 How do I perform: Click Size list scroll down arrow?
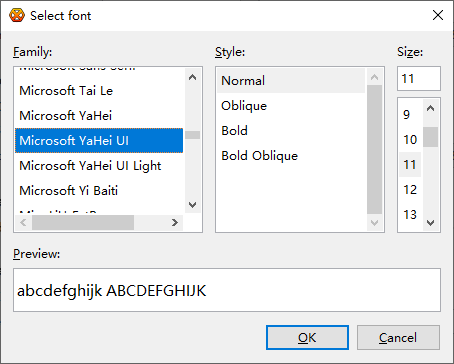coord(430,222)
